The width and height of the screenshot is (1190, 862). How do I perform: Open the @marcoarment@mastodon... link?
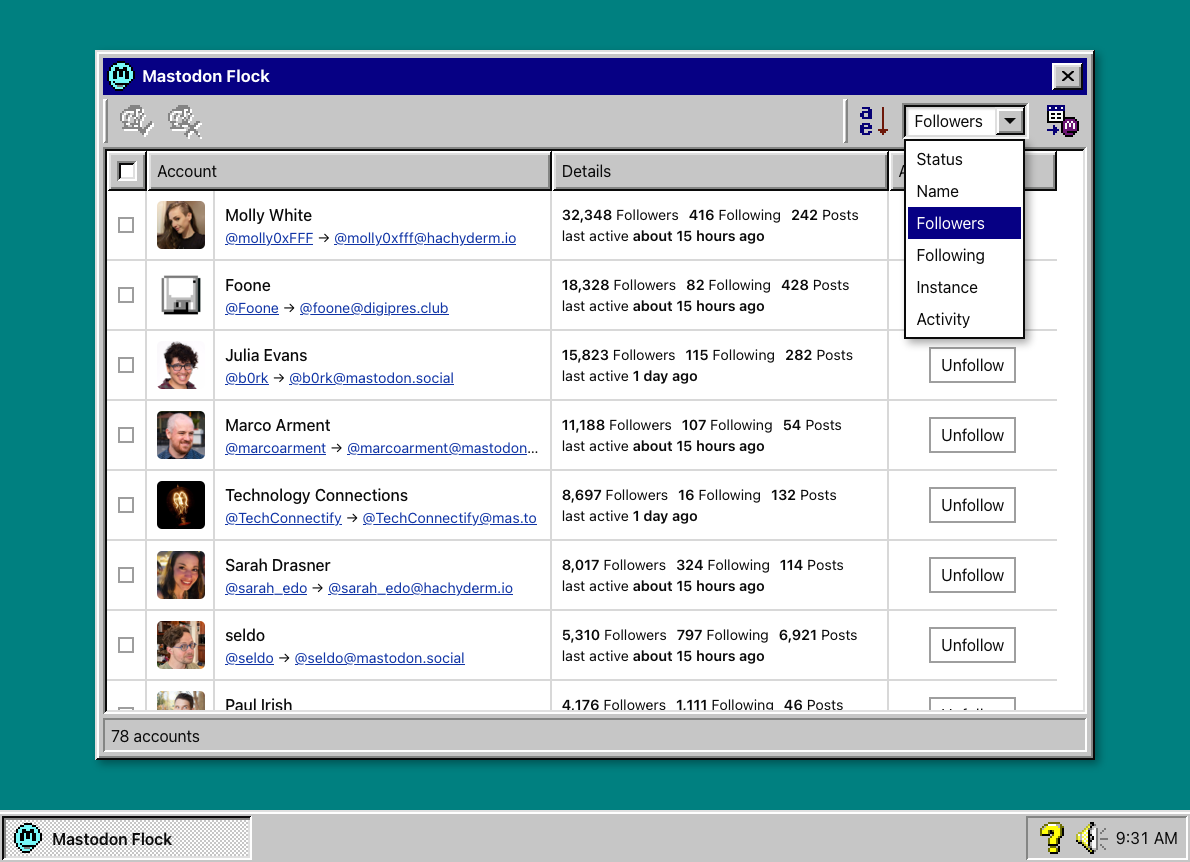[x=442, y=448]
